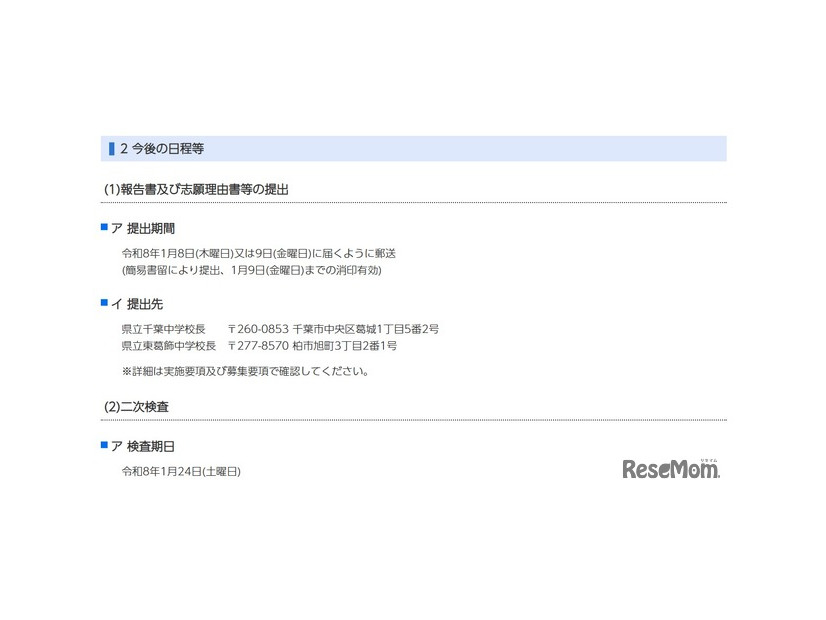Image resolution: width=826 pixels, height=620 pixels.
Task: Click the blue bullet icon before ア 提出期間
Action: pos(104,226)
